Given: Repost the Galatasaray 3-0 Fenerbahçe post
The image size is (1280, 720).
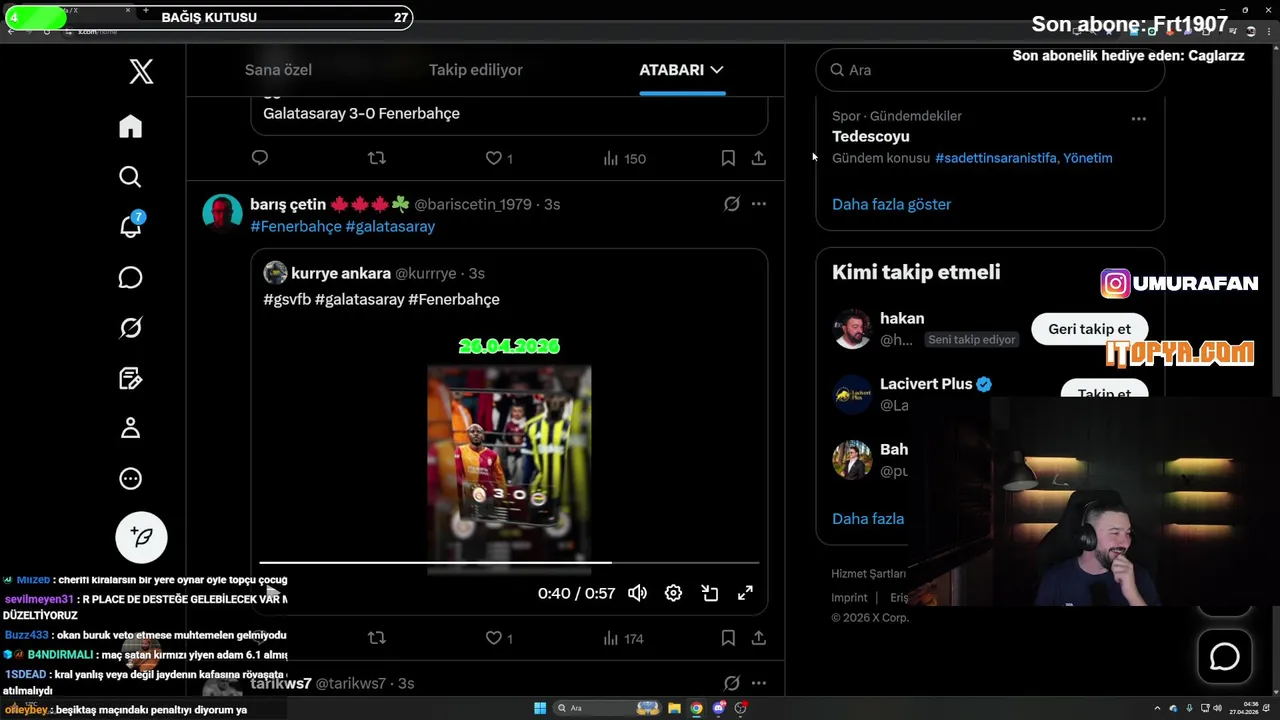Looking at the screenshot, I should [x=376, y=158].
